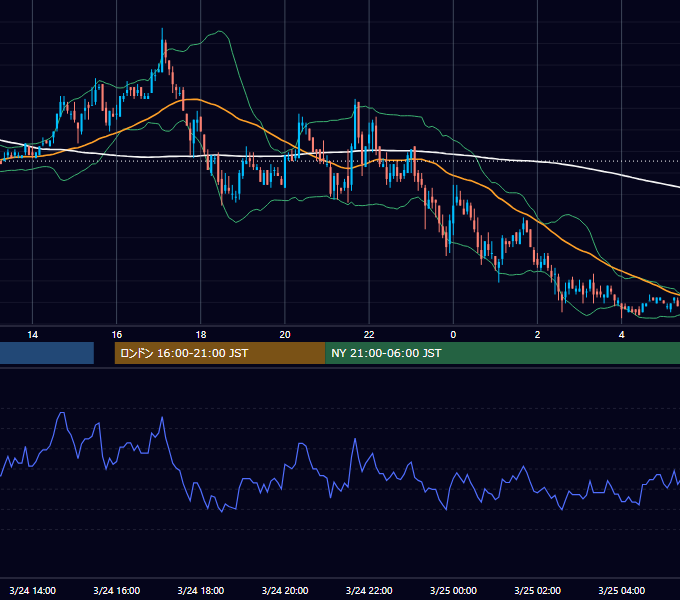
Task: Select the '0' hour label on price chart axis
Action: point(453,335)
